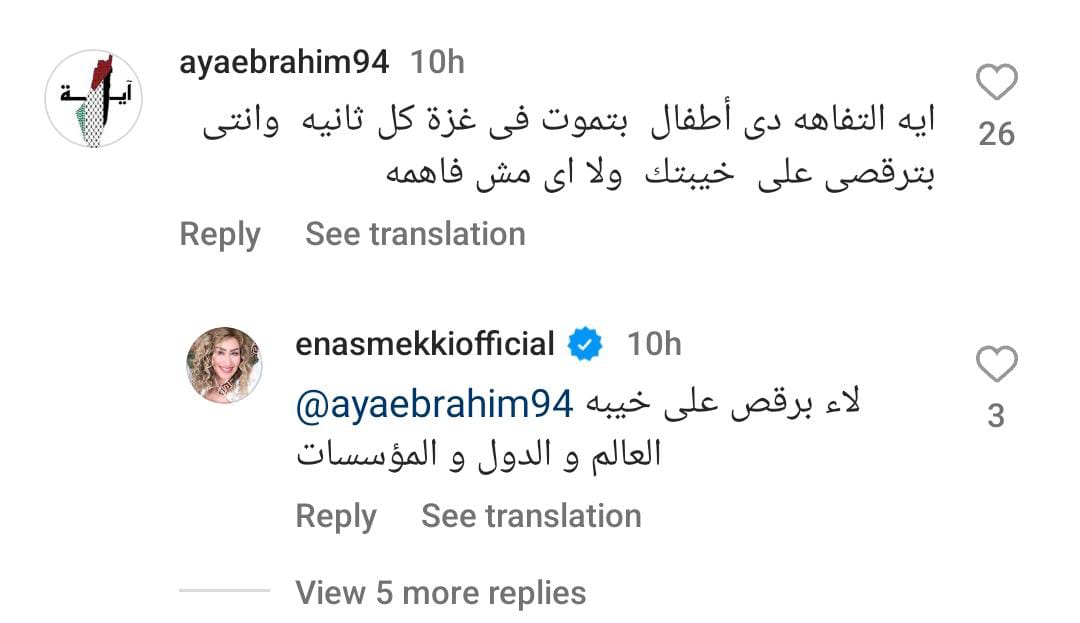The image size is (1080, 623).
Task: View the 26 likes count
Action: [996, 133]
